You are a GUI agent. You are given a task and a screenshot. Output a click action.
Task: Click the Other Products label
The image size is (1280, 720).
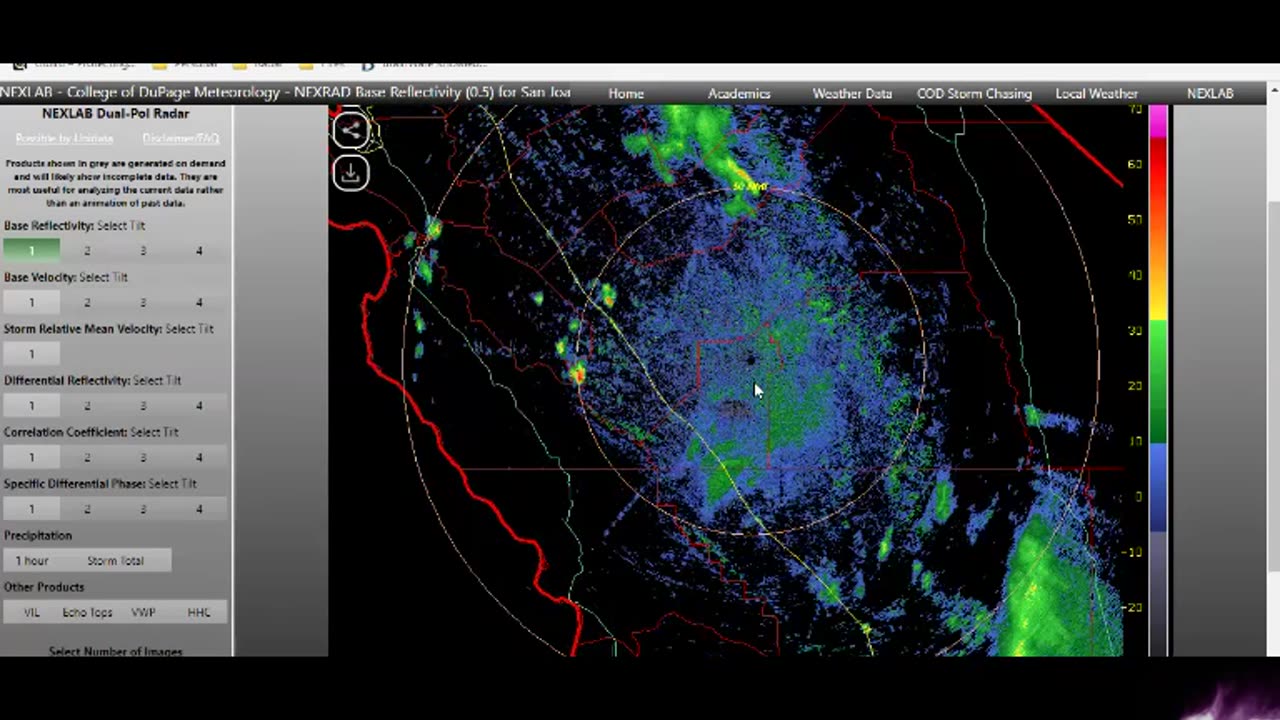[x=44, y=587]
